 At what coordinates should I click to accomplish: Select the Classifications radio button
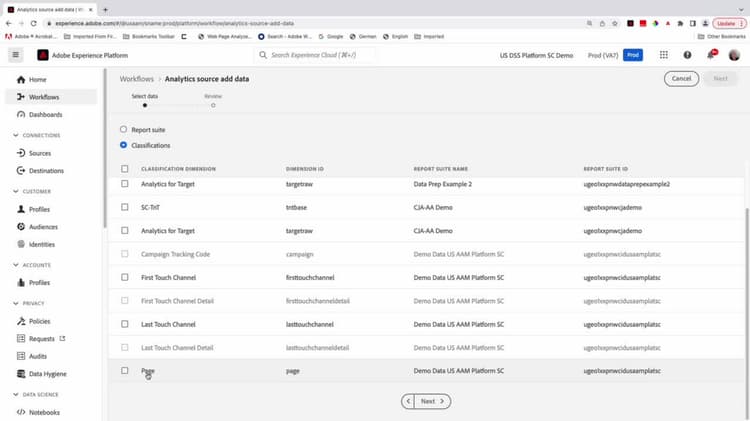click(x=123, y=145)
